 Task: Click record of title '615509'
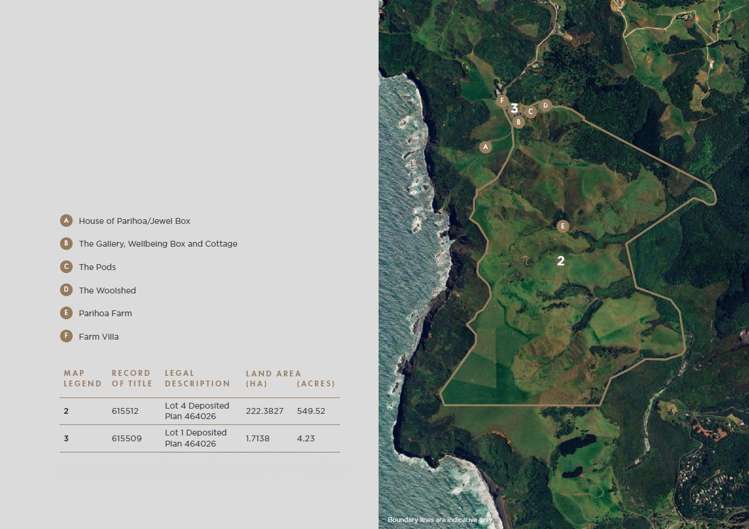point(127,438)
